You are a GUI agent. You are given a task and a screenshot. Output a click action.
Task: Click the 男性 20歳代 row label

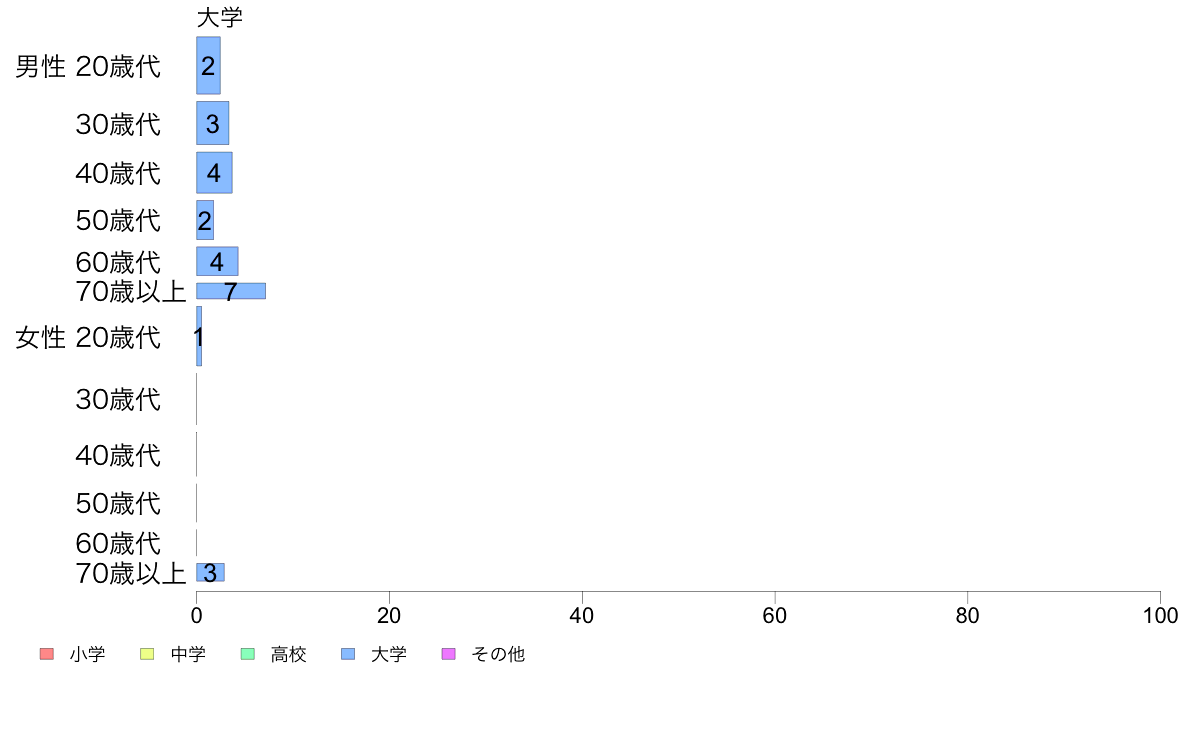pos(88,67)
